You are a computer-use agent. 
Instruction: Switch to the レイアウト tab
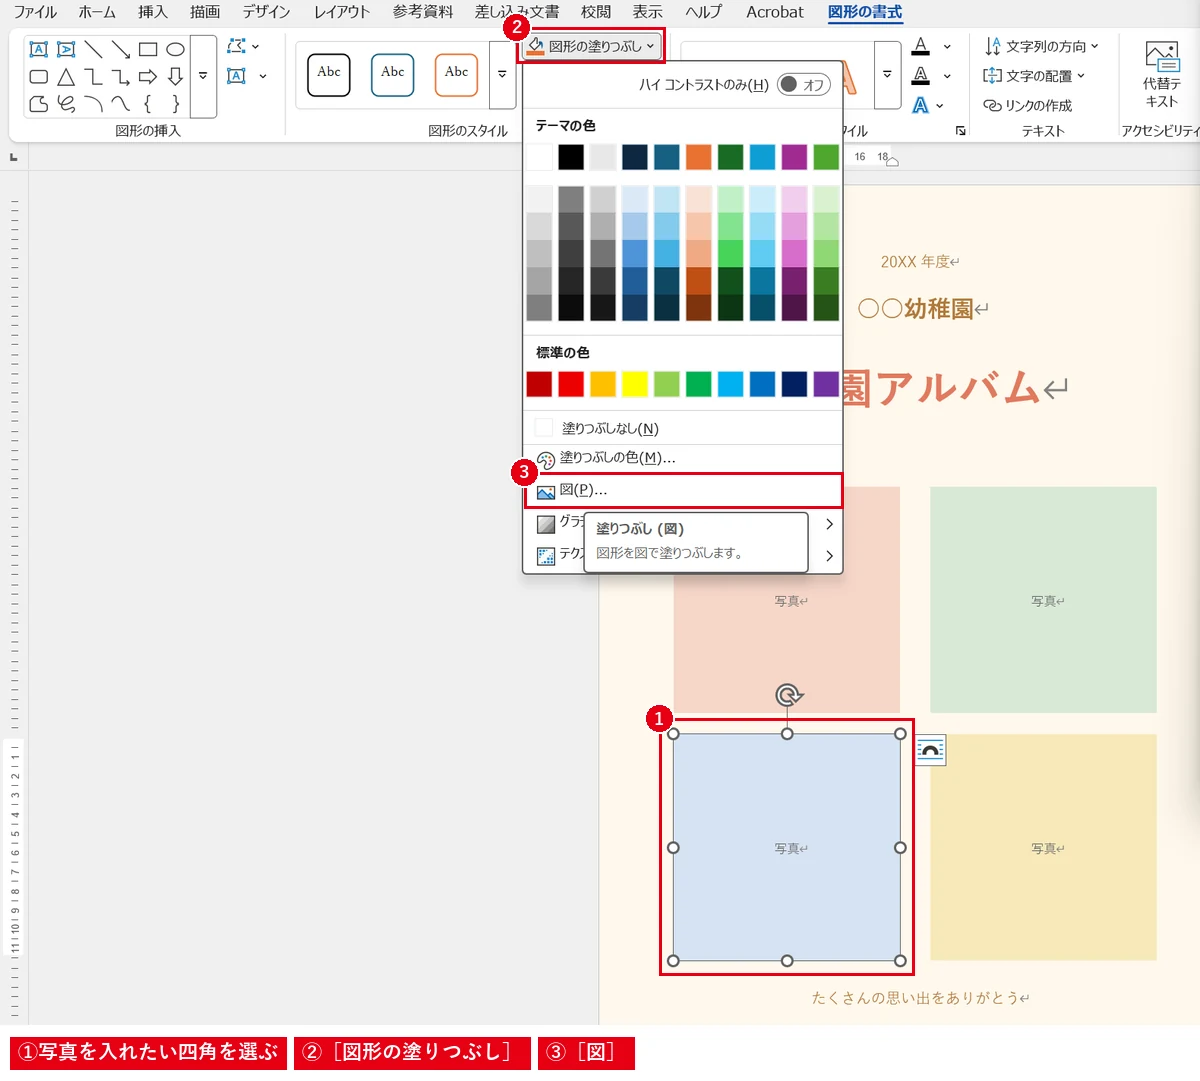[x=341, y=12]
